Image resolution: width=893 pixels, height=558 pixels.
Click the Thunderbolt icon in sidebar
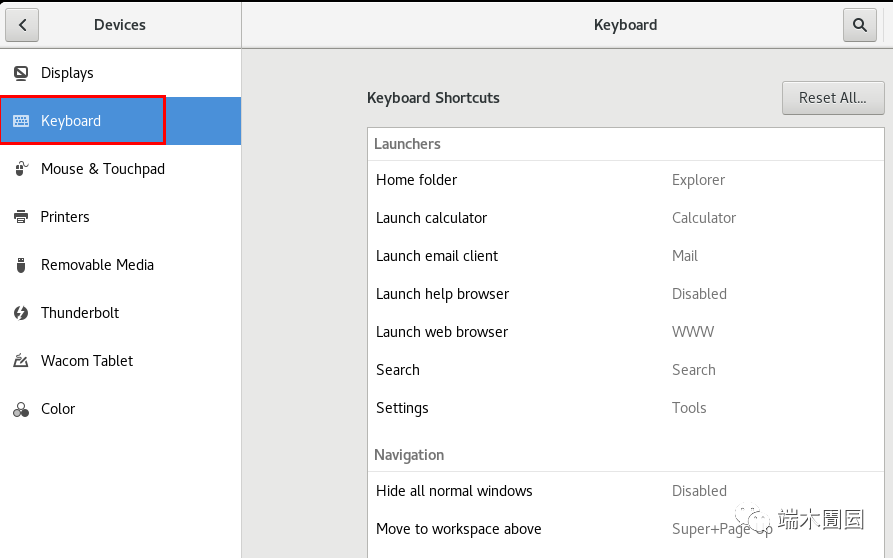21,313
